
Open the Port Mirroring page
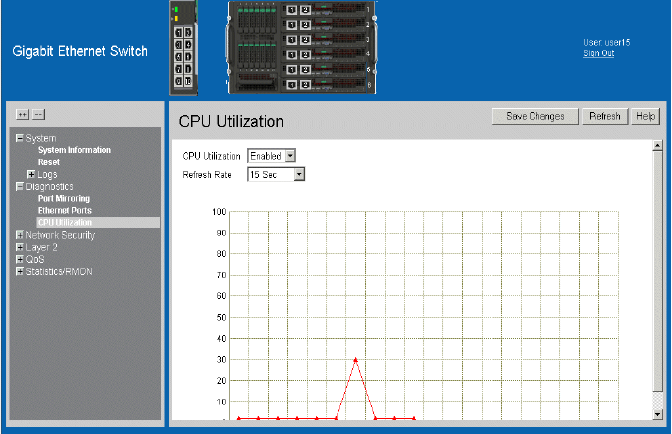(x=63, y=199)
